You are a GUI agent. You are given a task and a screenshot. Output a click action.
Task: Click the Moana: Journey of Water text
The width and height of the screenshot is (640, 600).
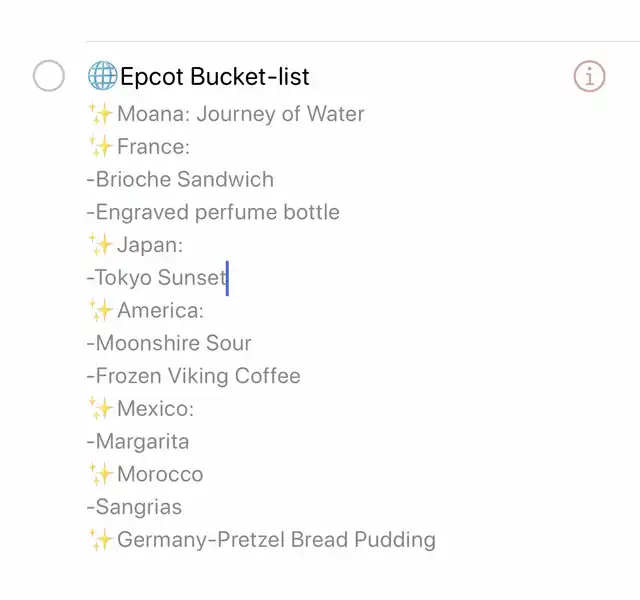coord(240,114)
